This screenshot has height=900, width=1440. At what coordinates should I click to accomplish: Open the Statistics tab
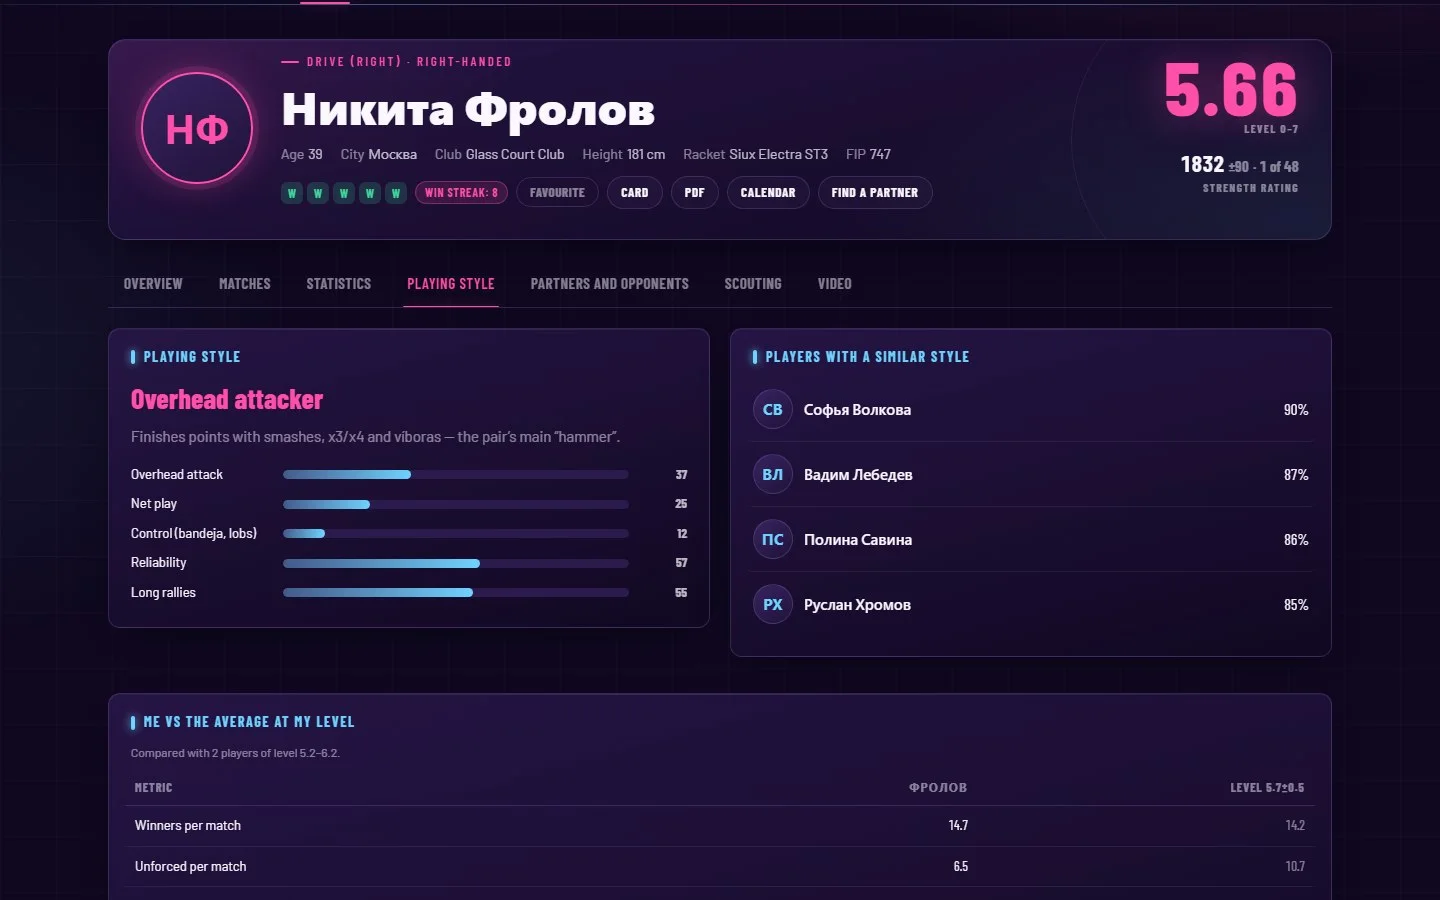(x=339, y=284)
